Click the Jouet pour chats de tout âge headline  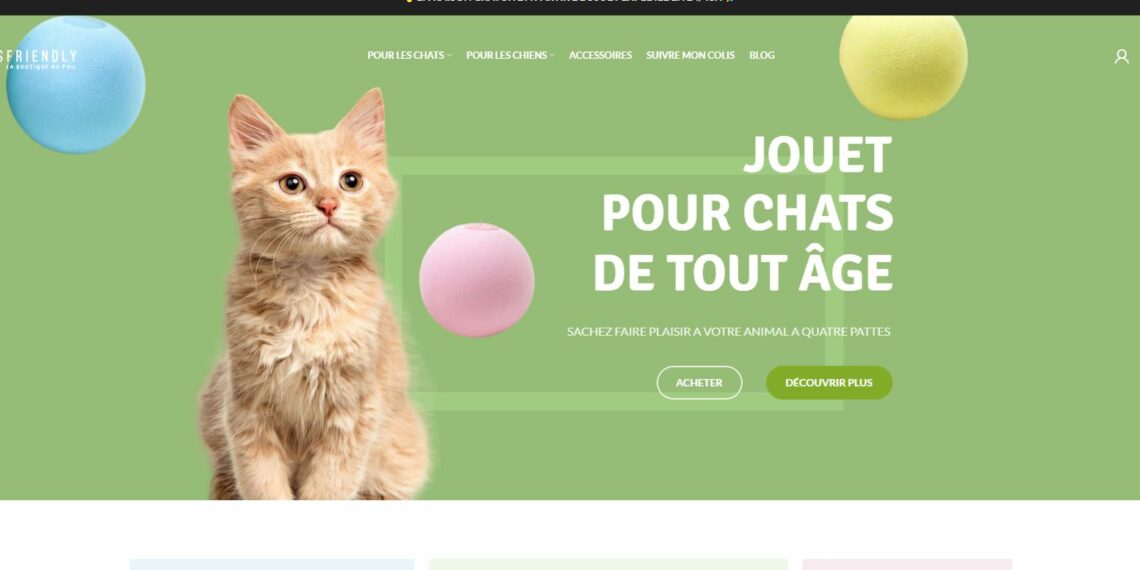point(743,213)
